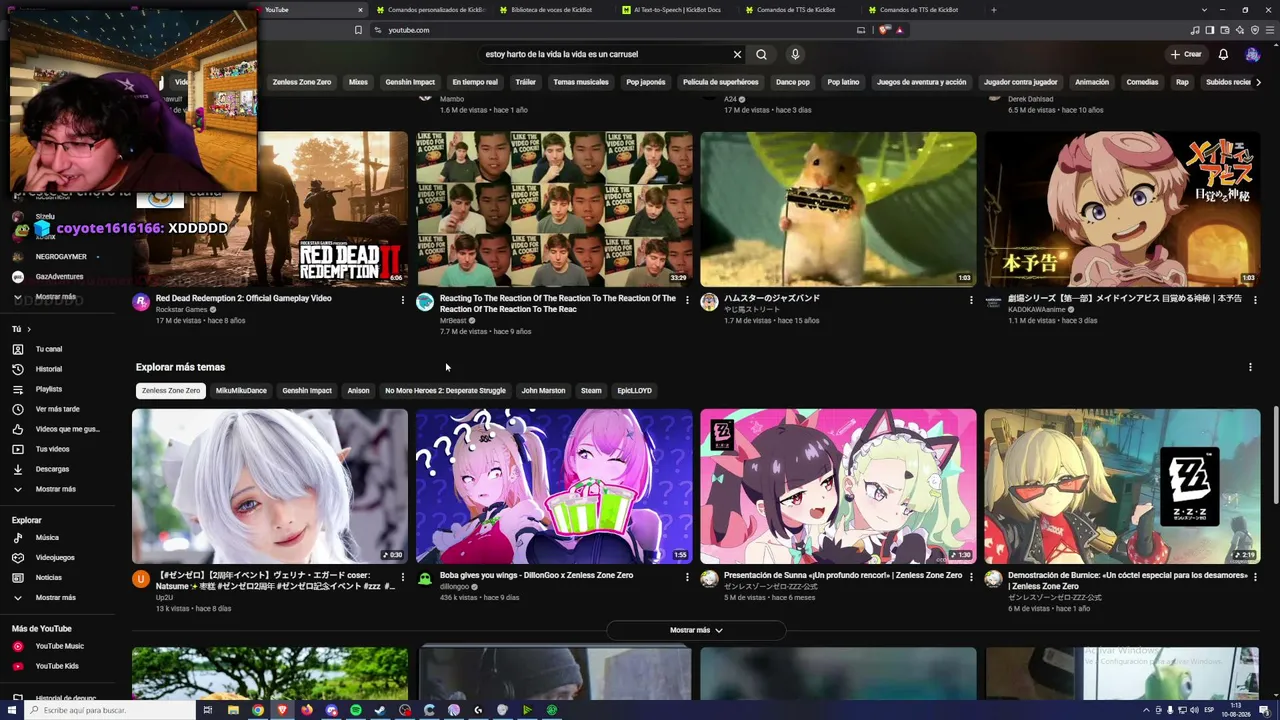Browse Noticias under Explorar
The height and width of the screenshot is (720, 1280).
[x=49, y=578]
